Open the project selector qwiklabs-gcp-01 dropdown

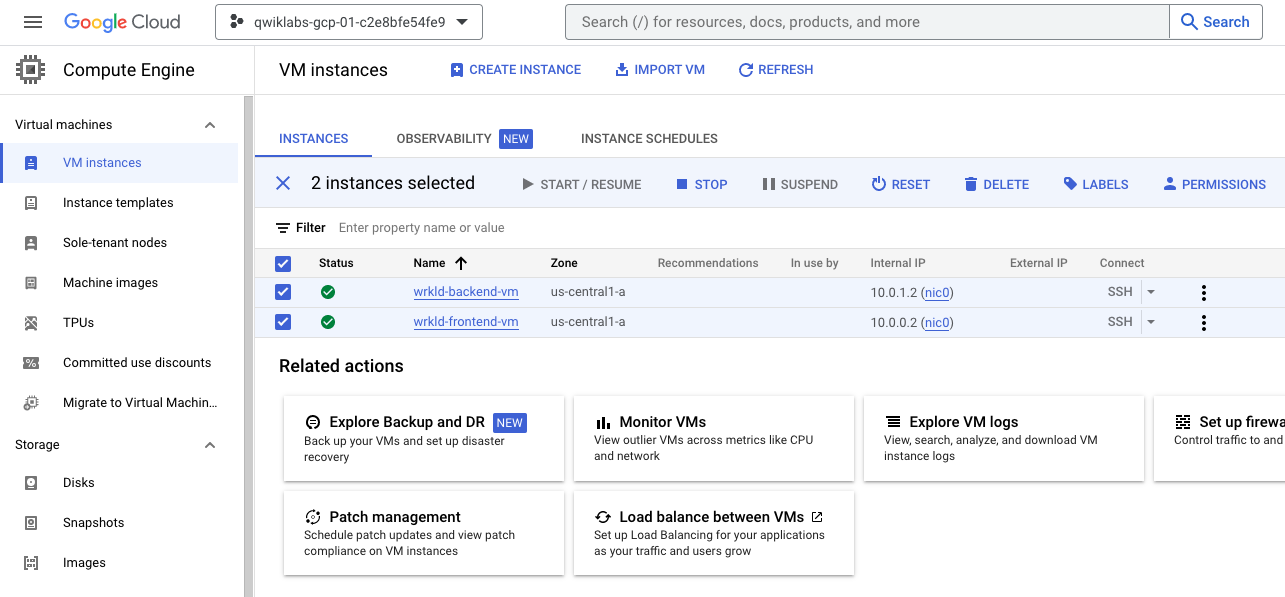[349, 22]
